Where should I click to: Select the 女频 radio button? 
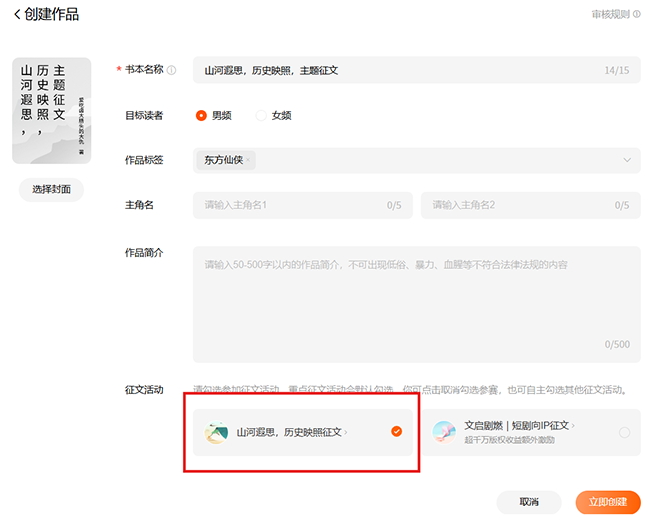(x=262, y=115)
